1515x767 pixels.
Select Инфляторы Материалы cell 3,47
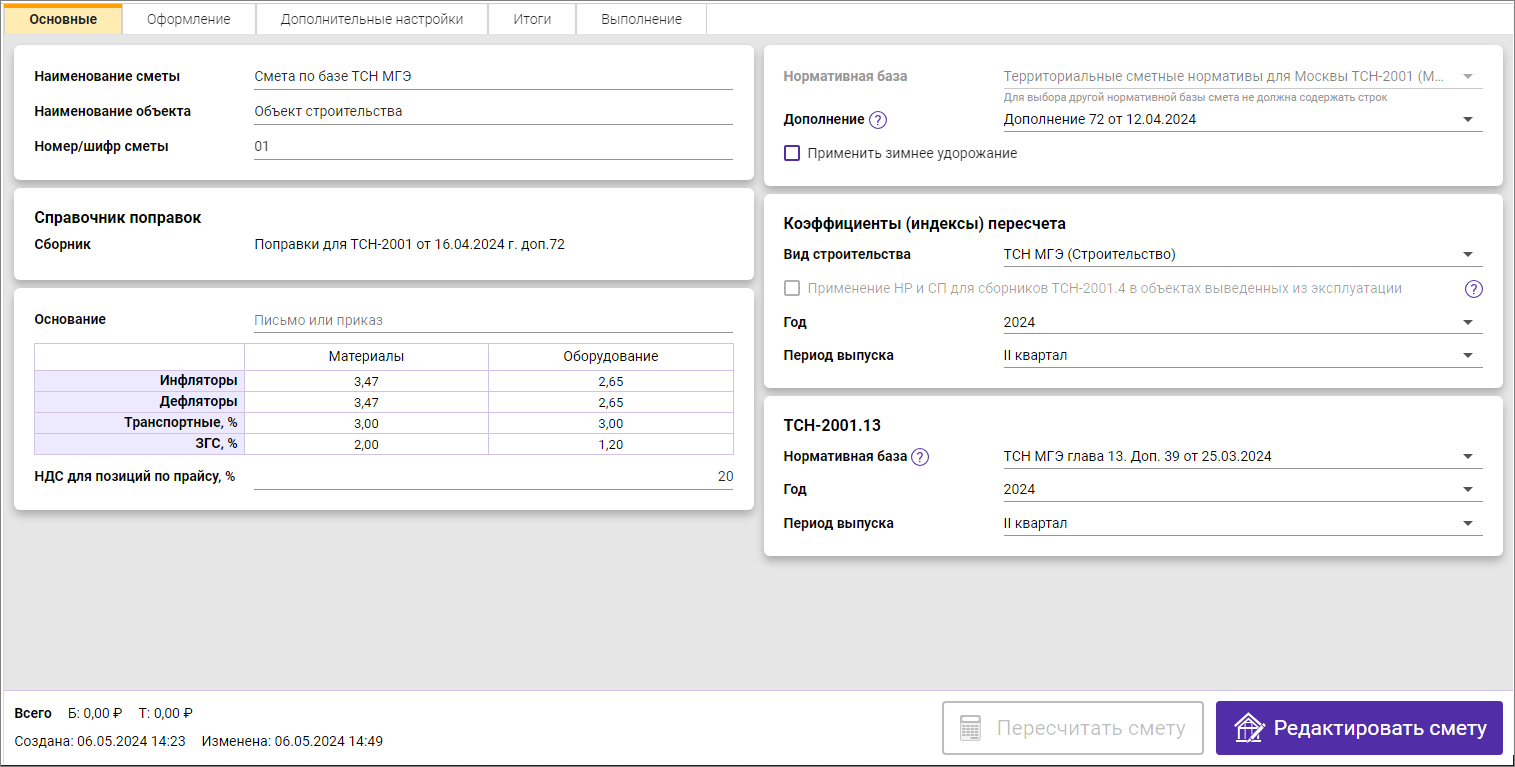(x=367, y=381)
